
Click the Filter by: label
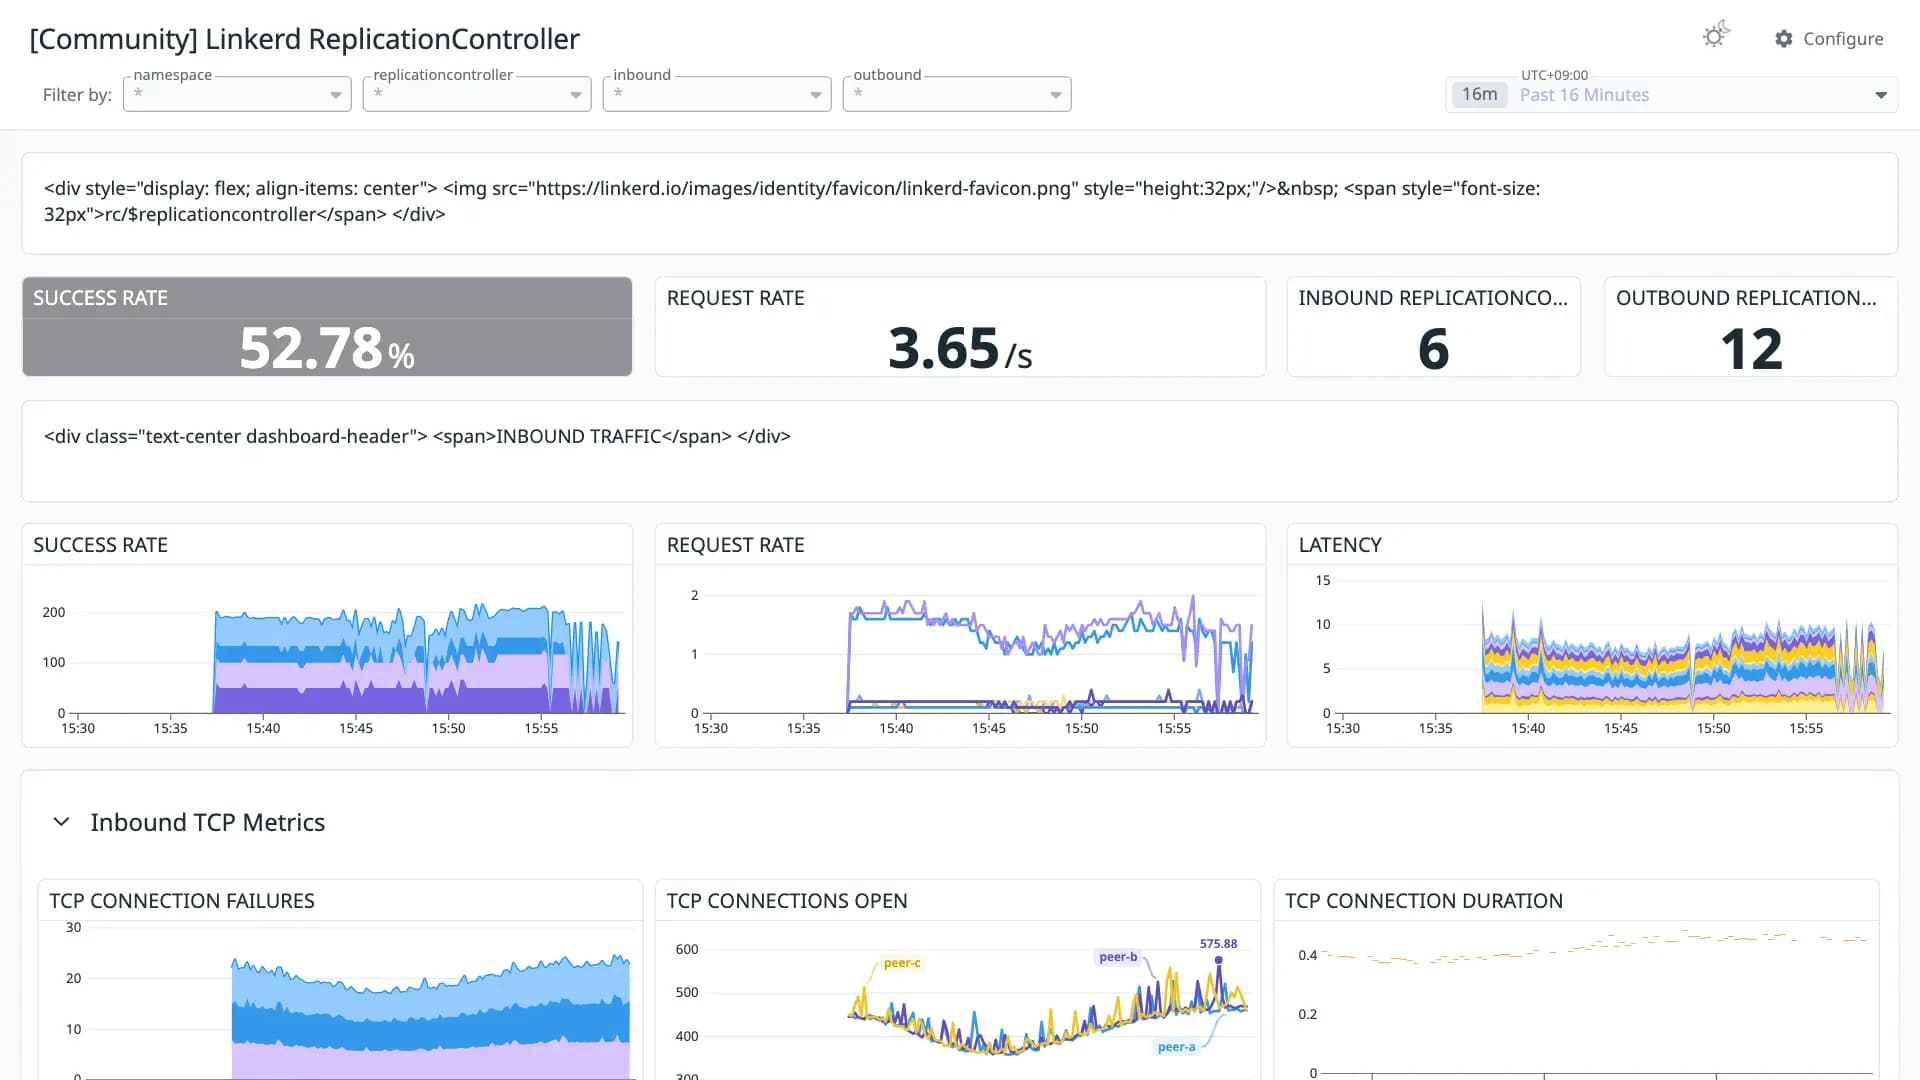point(77,95)
